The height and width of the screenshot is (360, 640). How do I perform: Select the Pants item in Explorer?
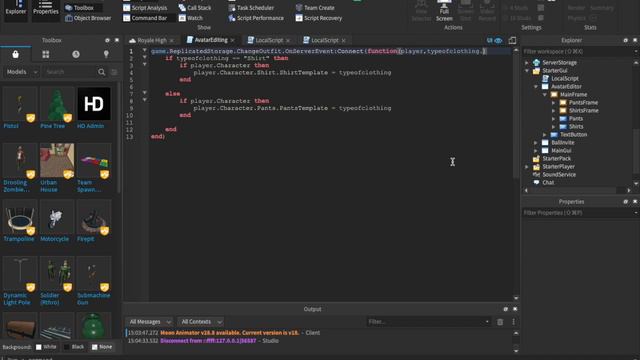click(571, 119)
